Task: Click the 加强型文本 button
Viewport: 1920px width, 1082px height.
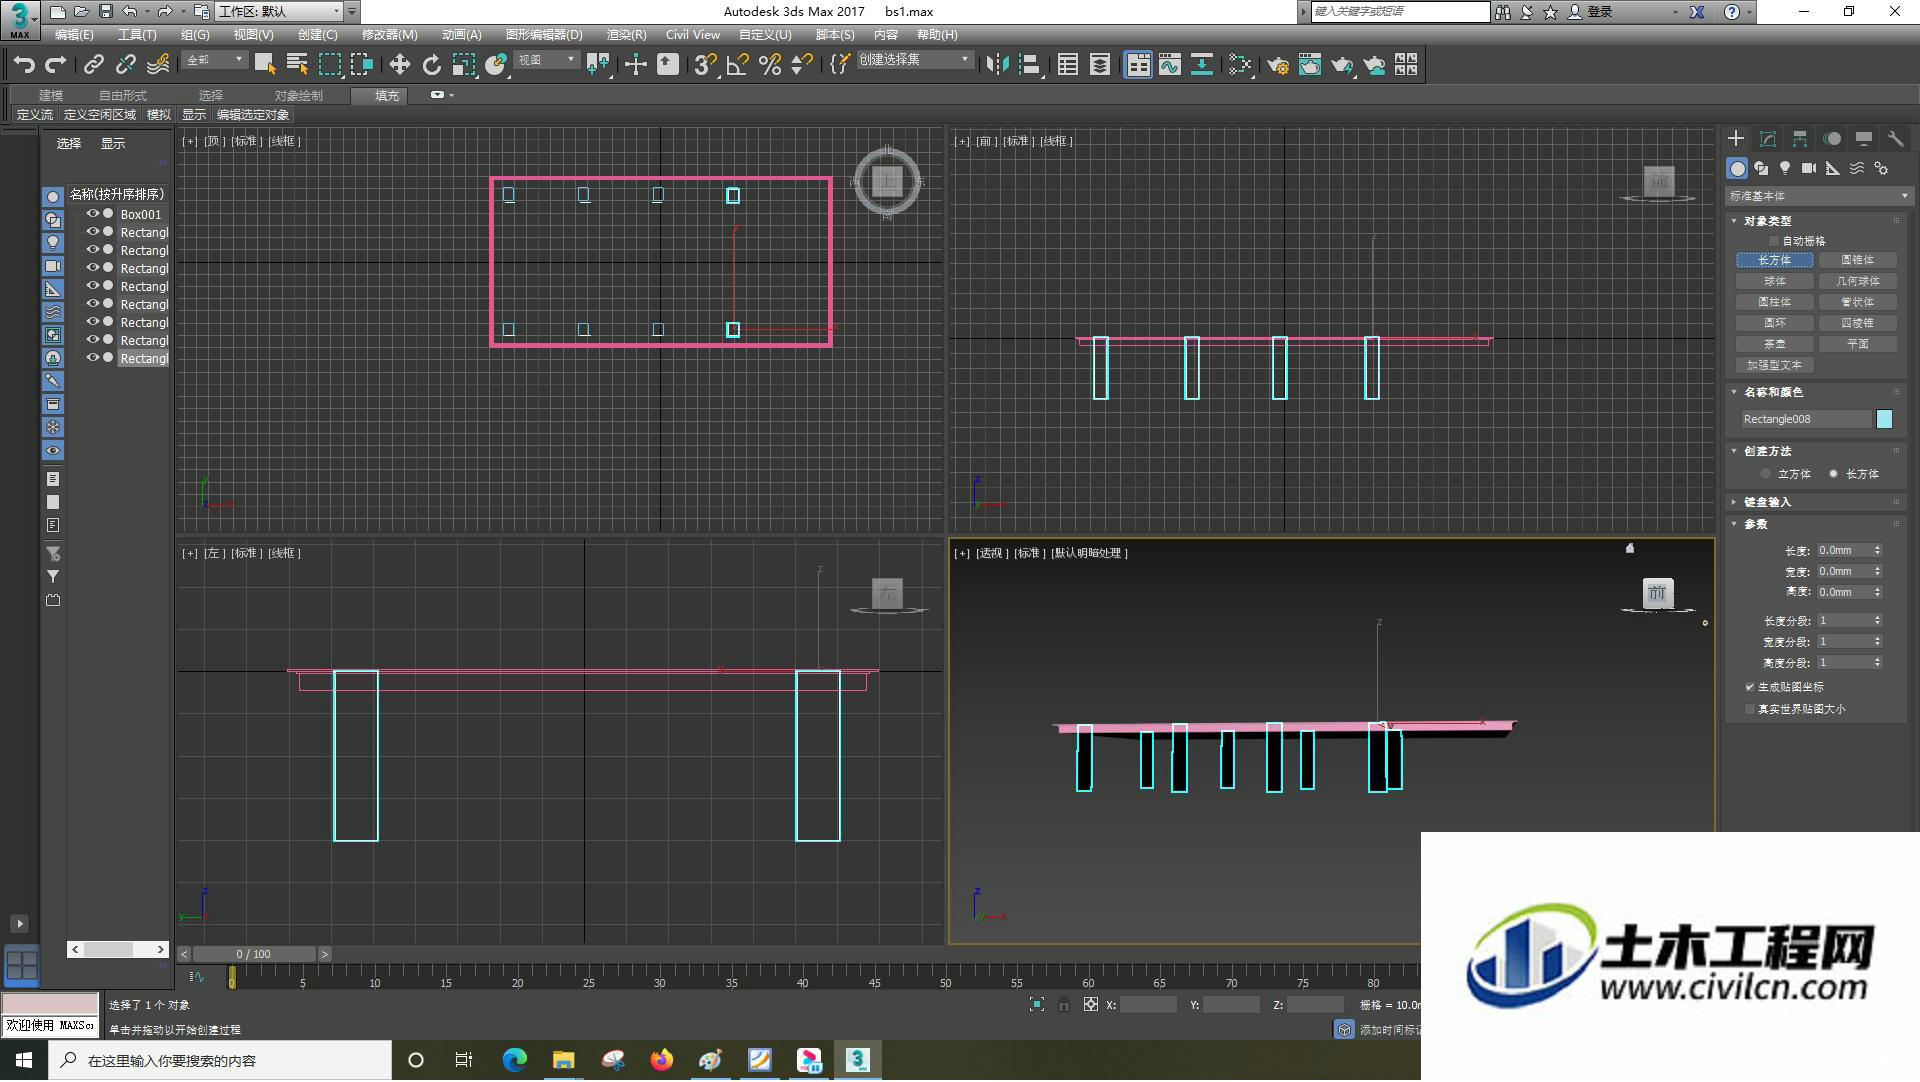Action: pos(1775,365)
